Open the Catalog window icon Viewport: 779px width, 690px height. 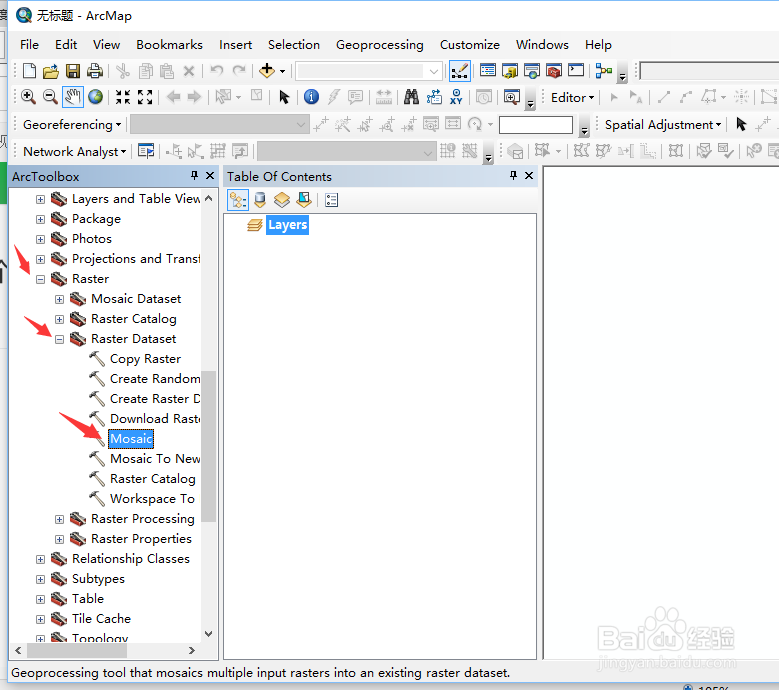tap(510, 71)
